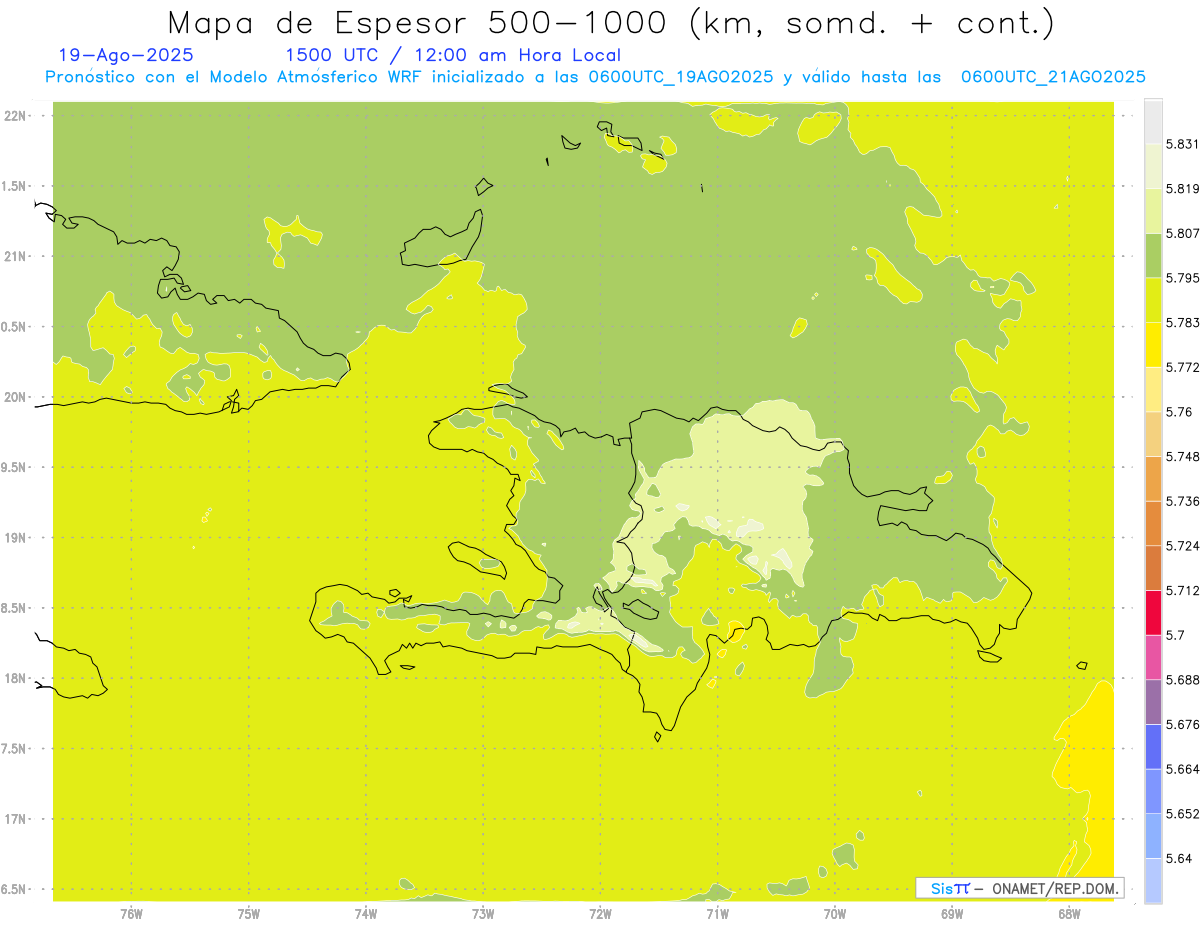Click the 74W longitude label
This screenshot has width=1200, height=927.
366,913
